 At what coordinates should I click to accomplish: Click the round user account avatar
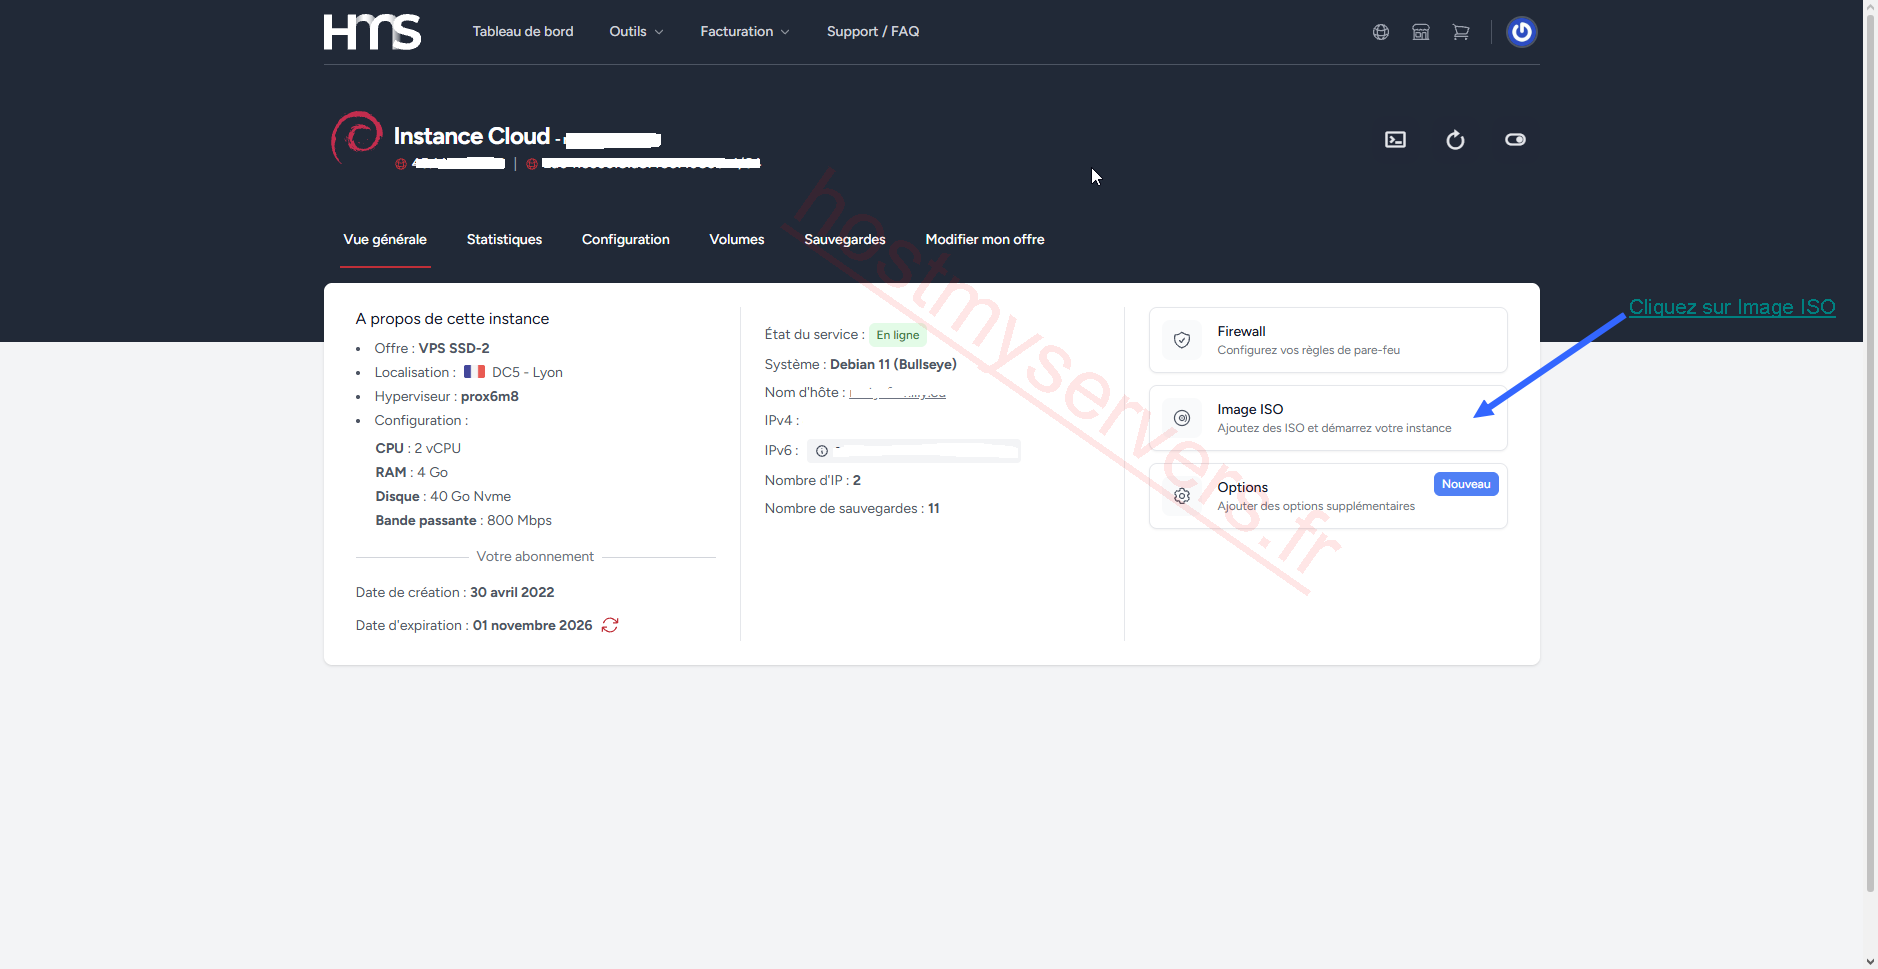[x=1522, y=32]
